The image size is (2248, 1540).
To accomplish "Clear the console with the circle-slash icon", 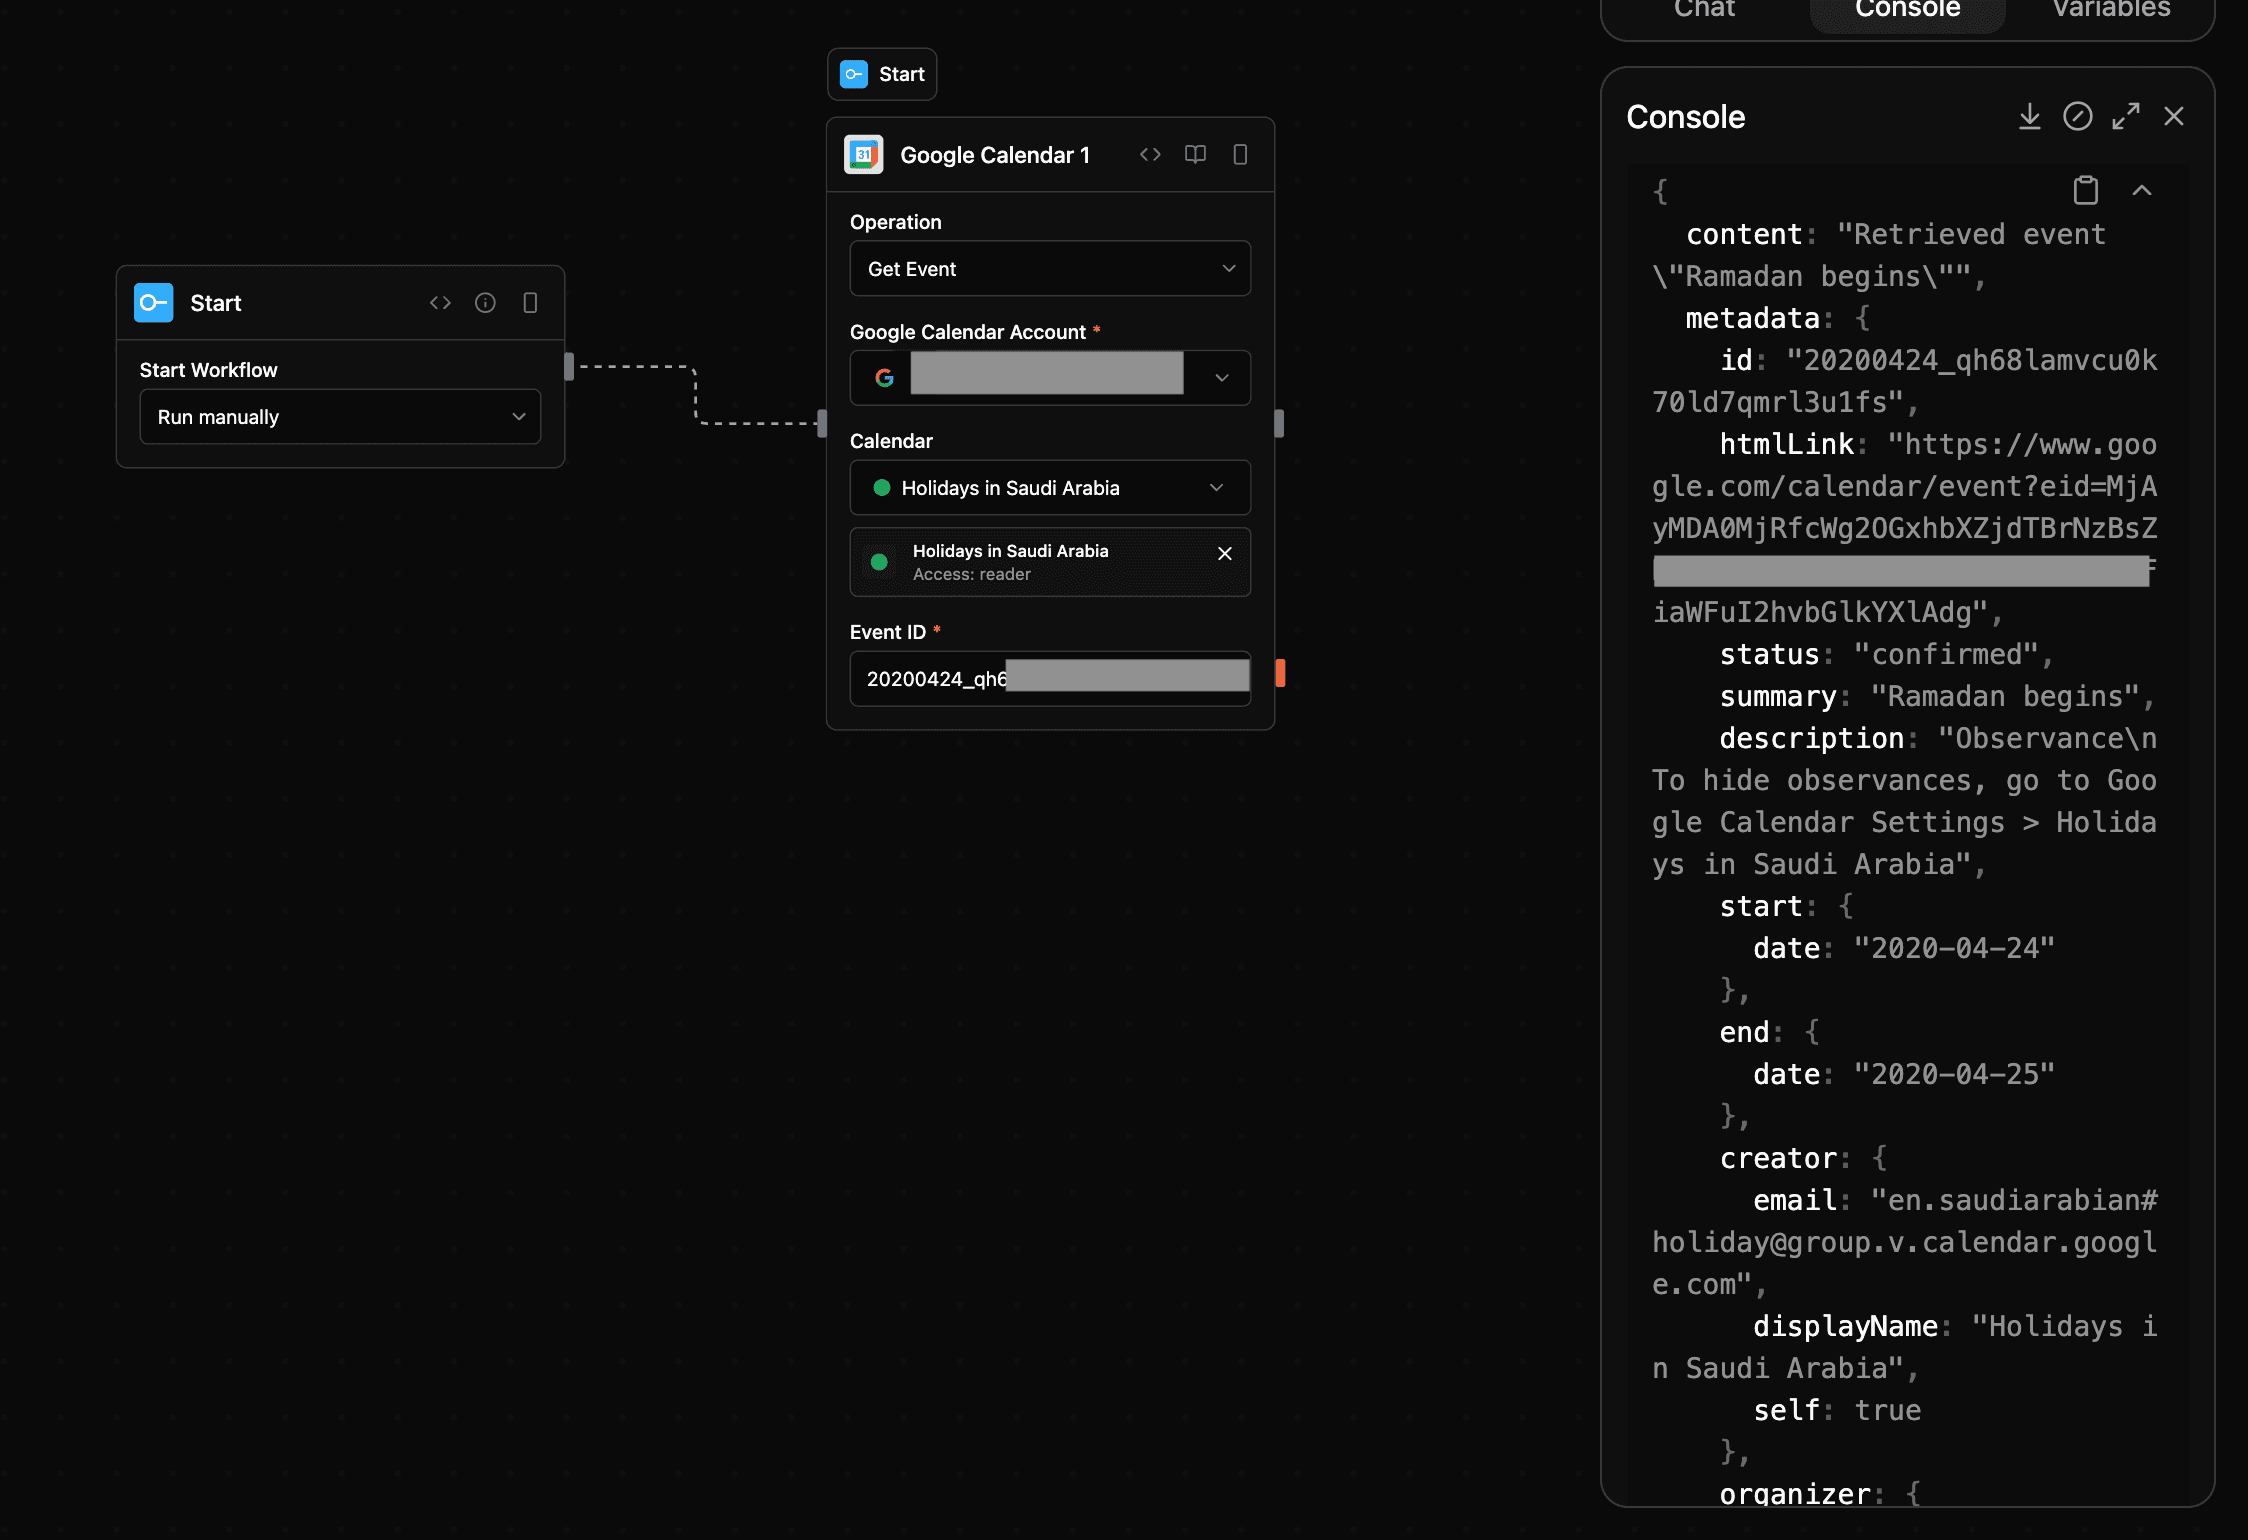I will 2077,117.
